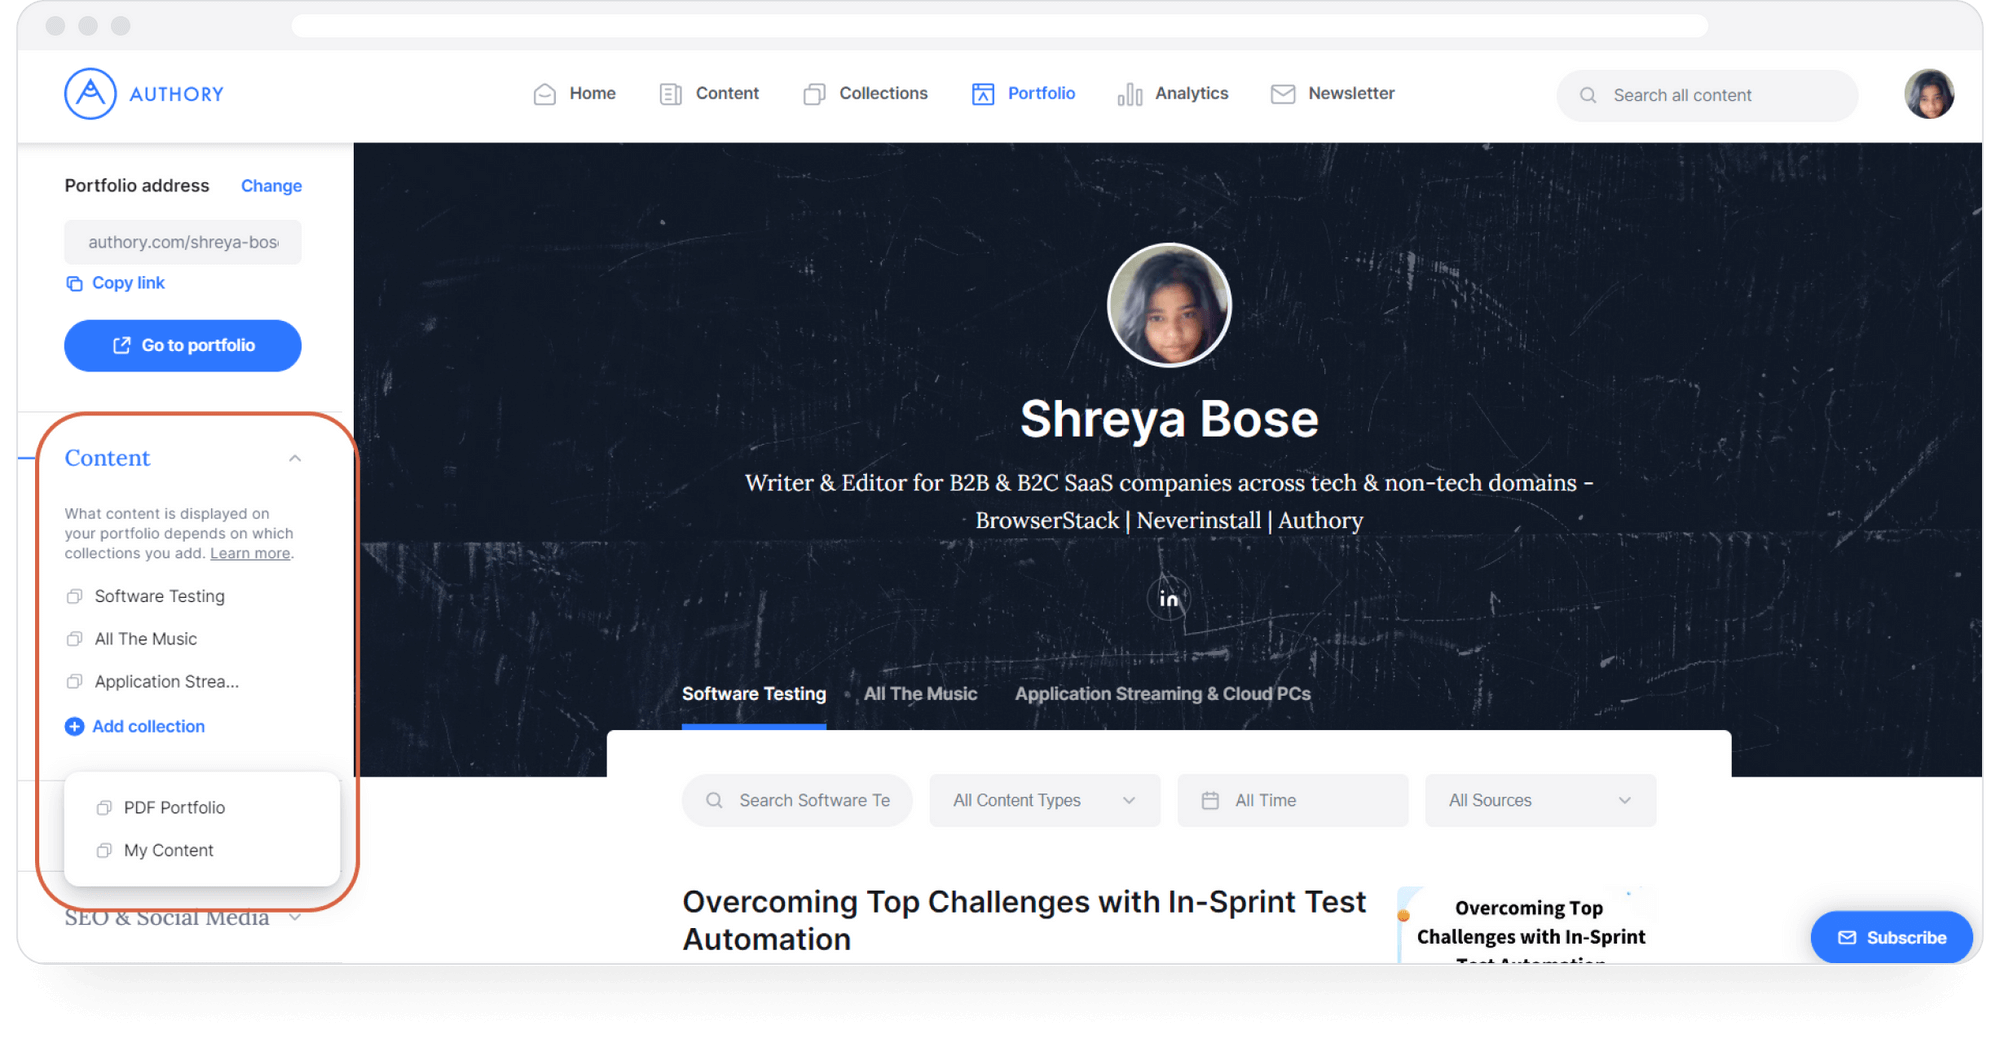Collapse the Content sidebar section
The image size is (2000, 1046).
click(x=295, y=458)
